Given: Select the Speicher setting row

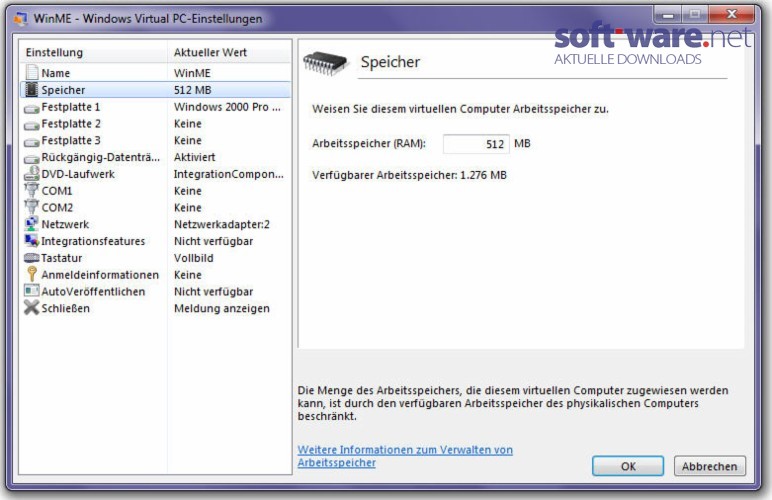Looking at the screenshot, I should pyautogui.click(x=155, y=90).
